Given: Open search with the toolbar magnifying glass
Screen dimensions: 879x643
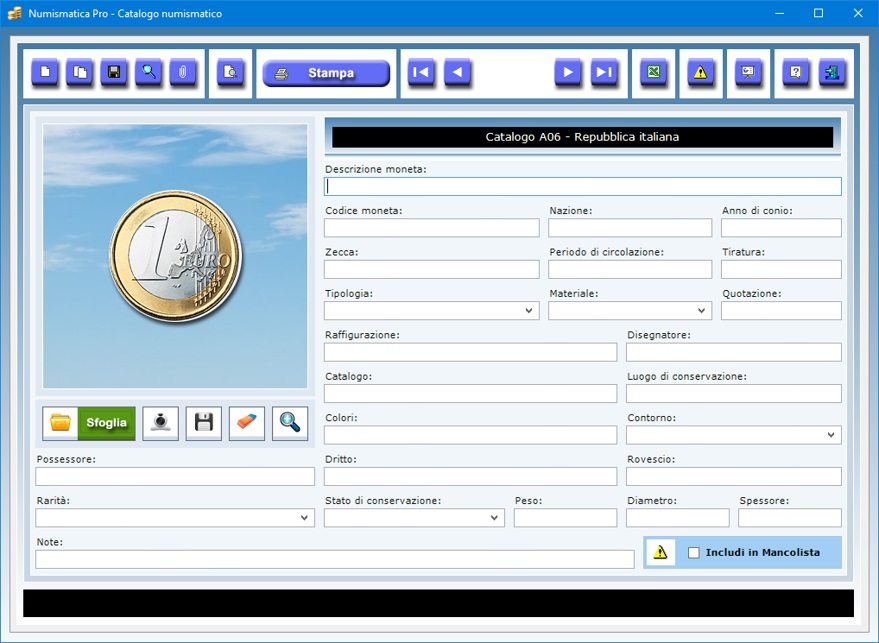Looking at the screenshot, I should (x=149, y=73).
